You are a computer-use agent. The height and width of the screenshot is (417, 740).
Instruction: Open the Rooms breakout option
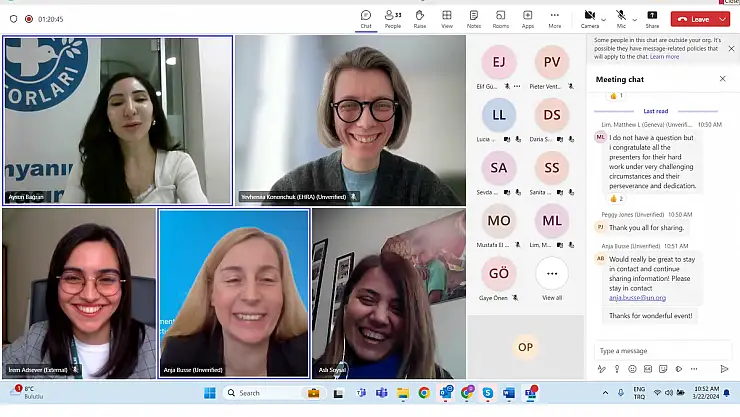500,18
